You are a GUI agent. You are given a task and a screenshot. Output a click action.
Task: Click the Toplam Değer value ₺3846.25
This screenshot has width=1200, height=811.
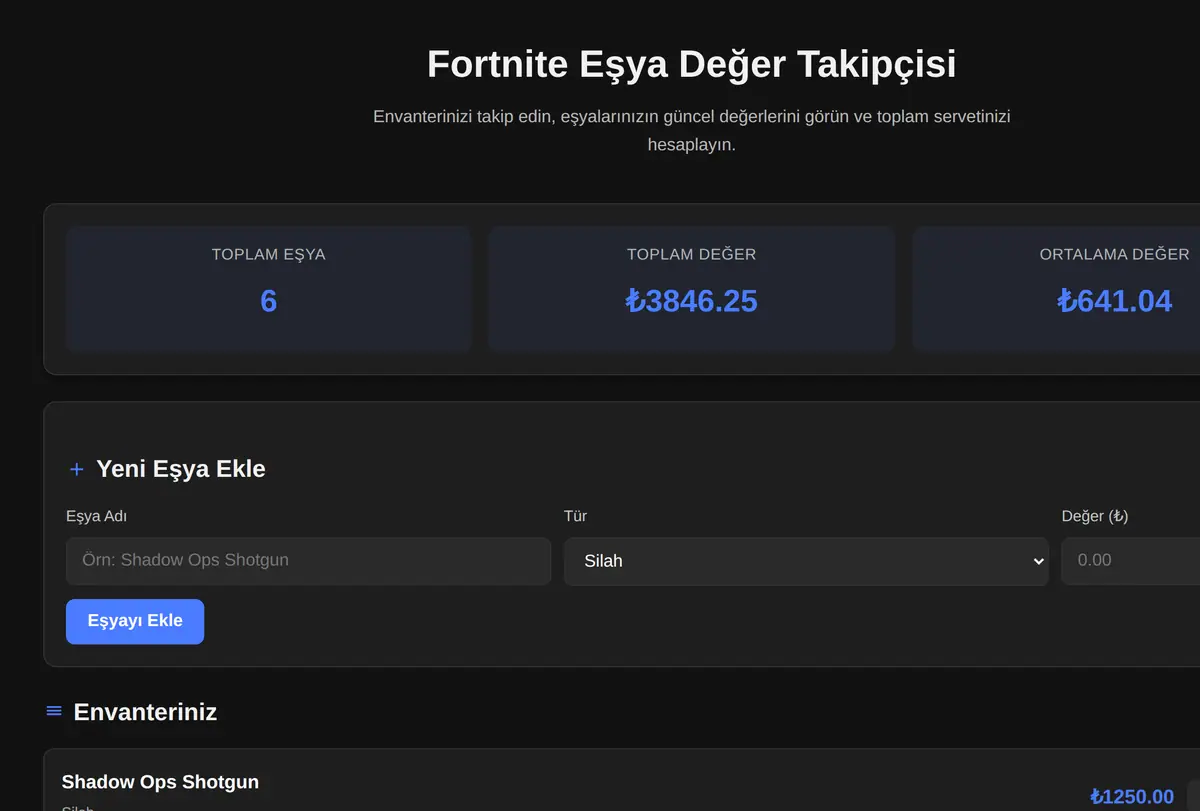(691, 300)
